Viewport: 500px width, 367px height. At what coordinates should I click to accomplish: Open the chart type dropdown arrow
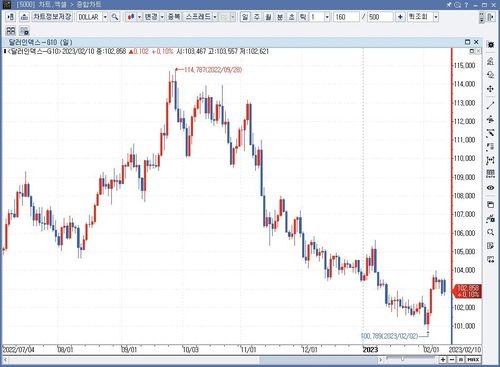click(139, 17)
